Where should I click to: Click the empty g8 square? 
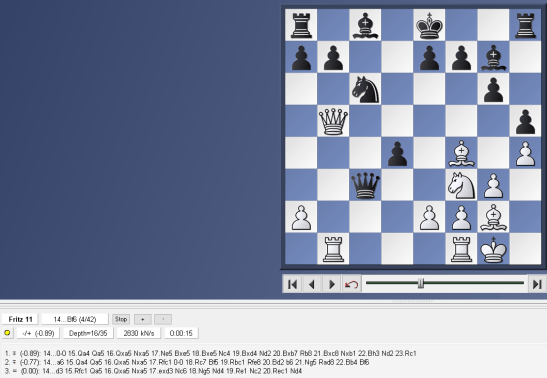(493, 25)
